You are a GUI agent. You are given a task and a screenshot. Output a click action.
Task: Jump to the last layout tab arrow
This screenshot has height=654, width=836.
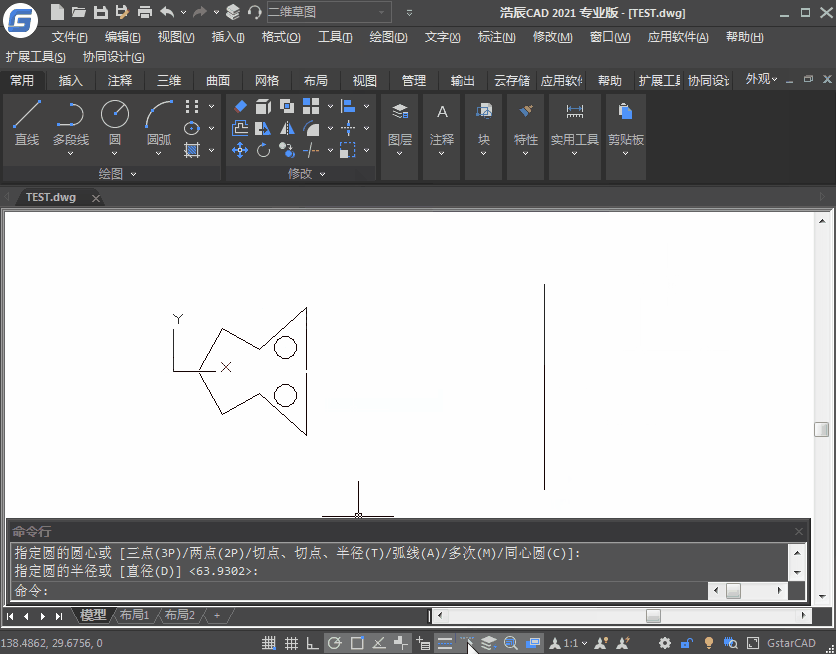59,616
